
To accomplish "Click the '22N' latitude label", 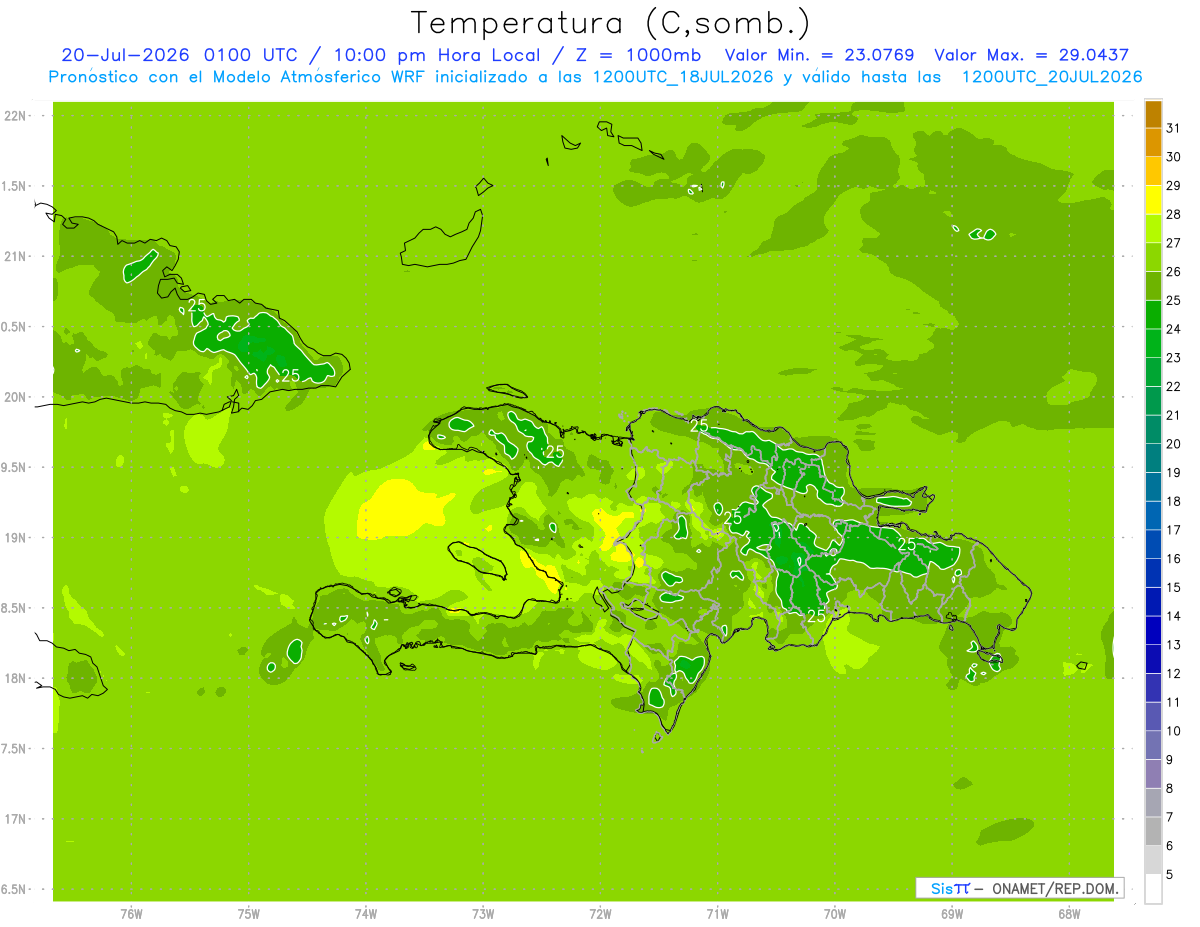I will tap(16, 116).
